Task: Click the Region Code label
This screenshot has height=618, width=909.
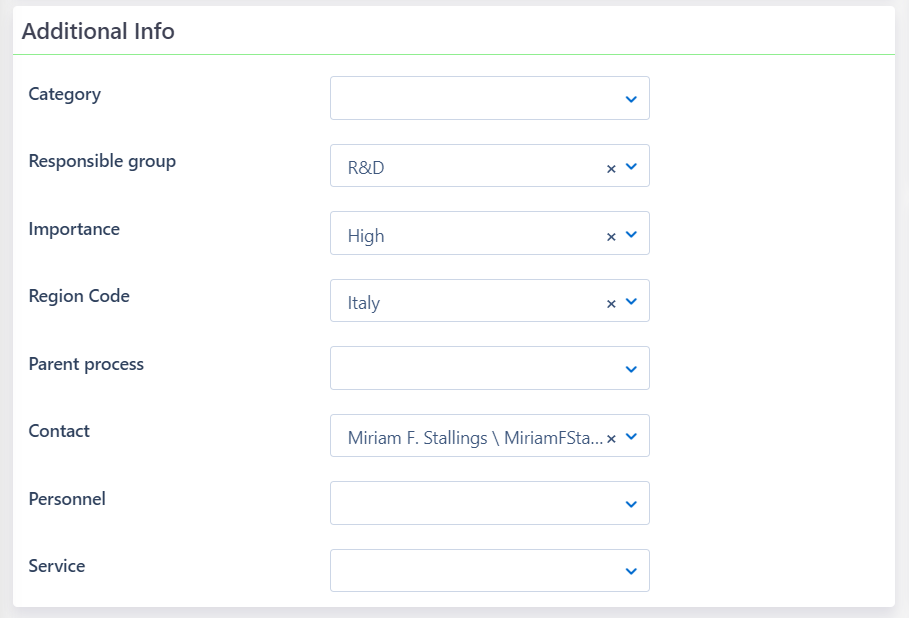Action: pyautogui.click(x=79, y=297)
